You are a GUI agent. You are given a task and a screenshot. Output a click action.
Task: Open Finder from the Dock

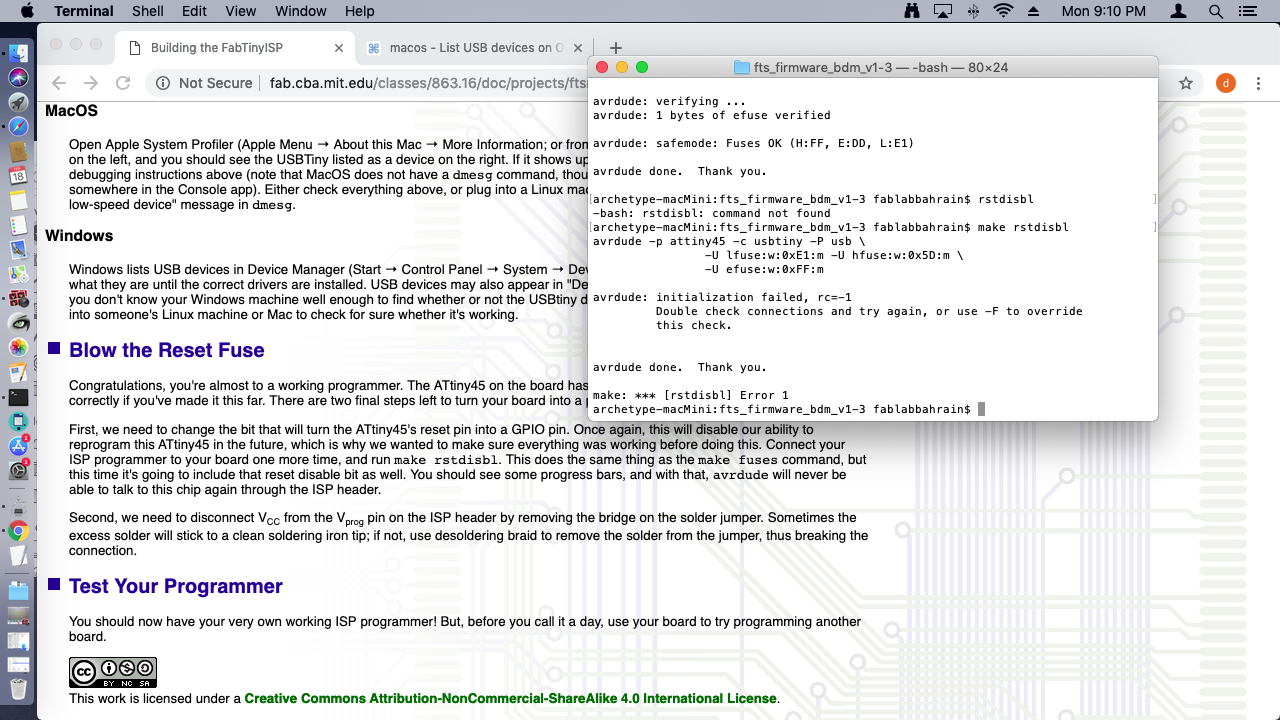point(18,53)
